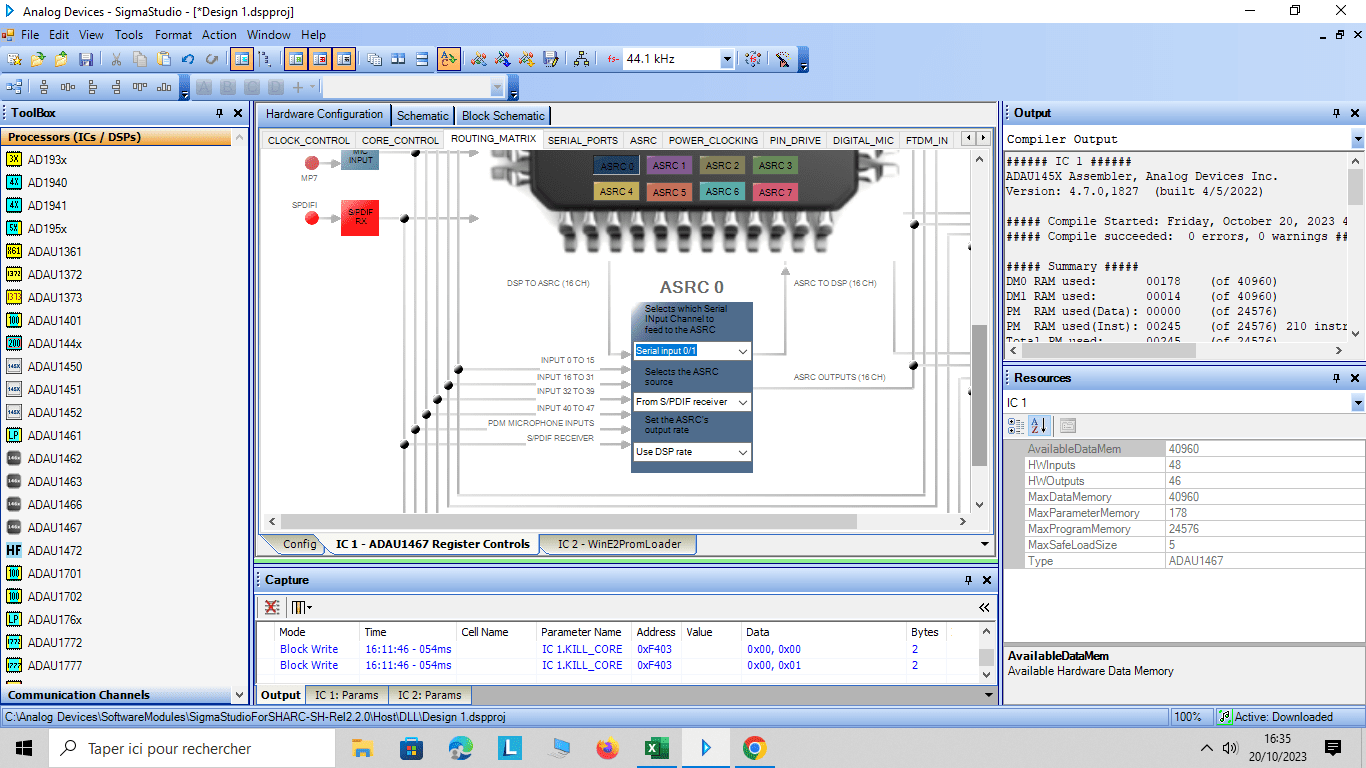Open the sample rate 44.1 kHz dropdown

(x=727, y=59)
